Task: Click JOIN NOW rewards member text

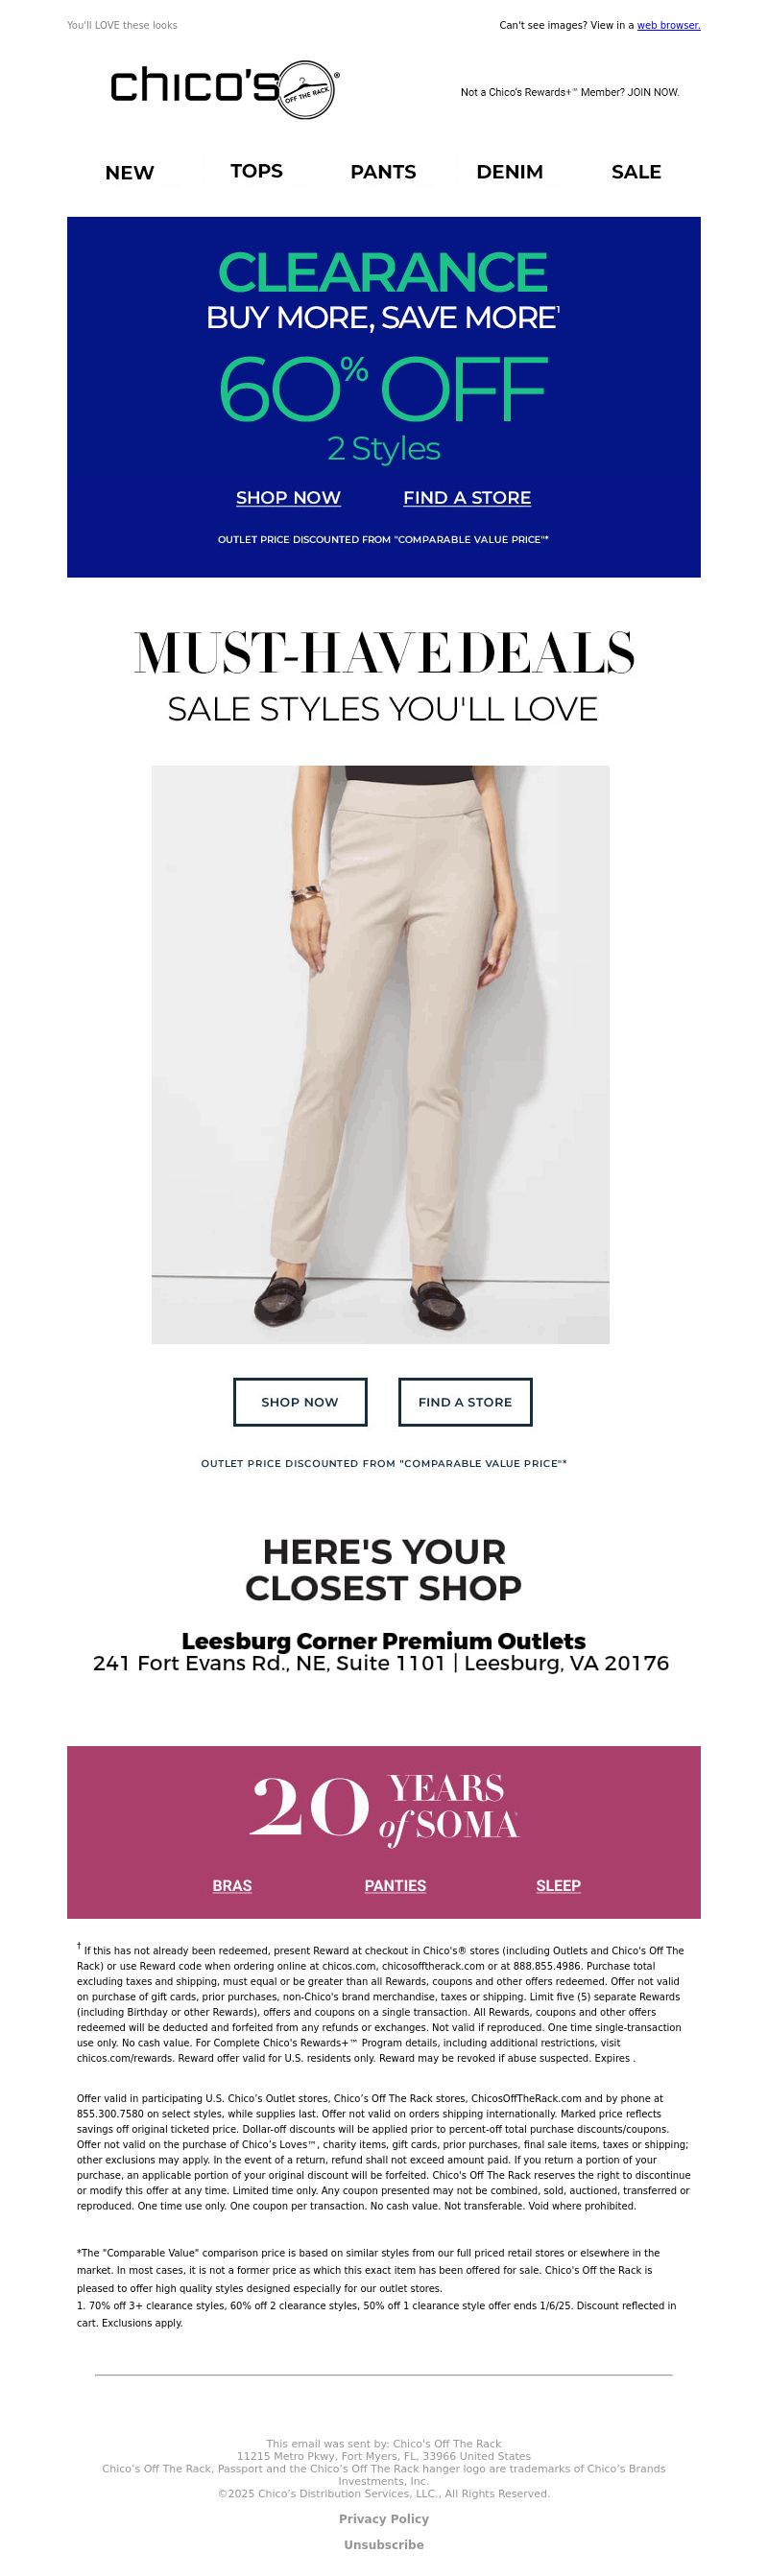Action: tap(570, 92)
